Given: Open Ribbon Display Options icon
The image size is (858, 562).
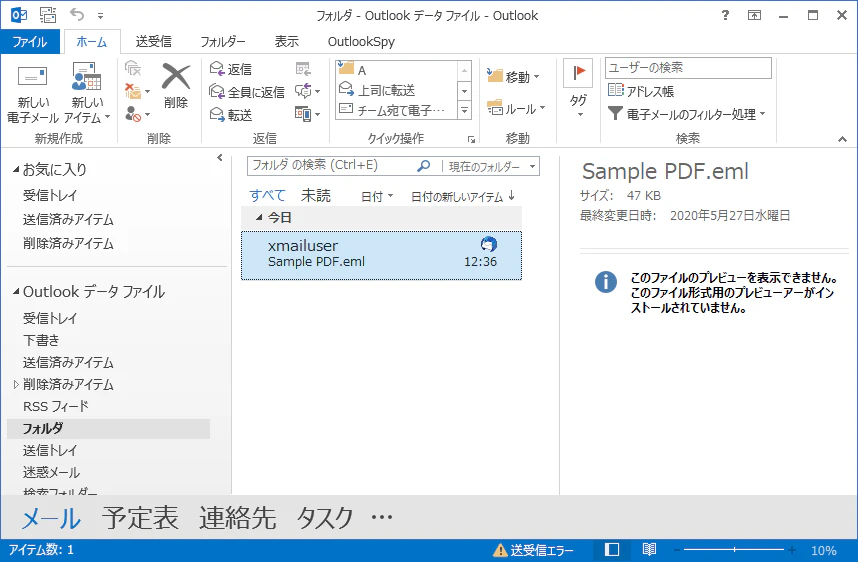Looking at the screenshot, I should 755,15.
